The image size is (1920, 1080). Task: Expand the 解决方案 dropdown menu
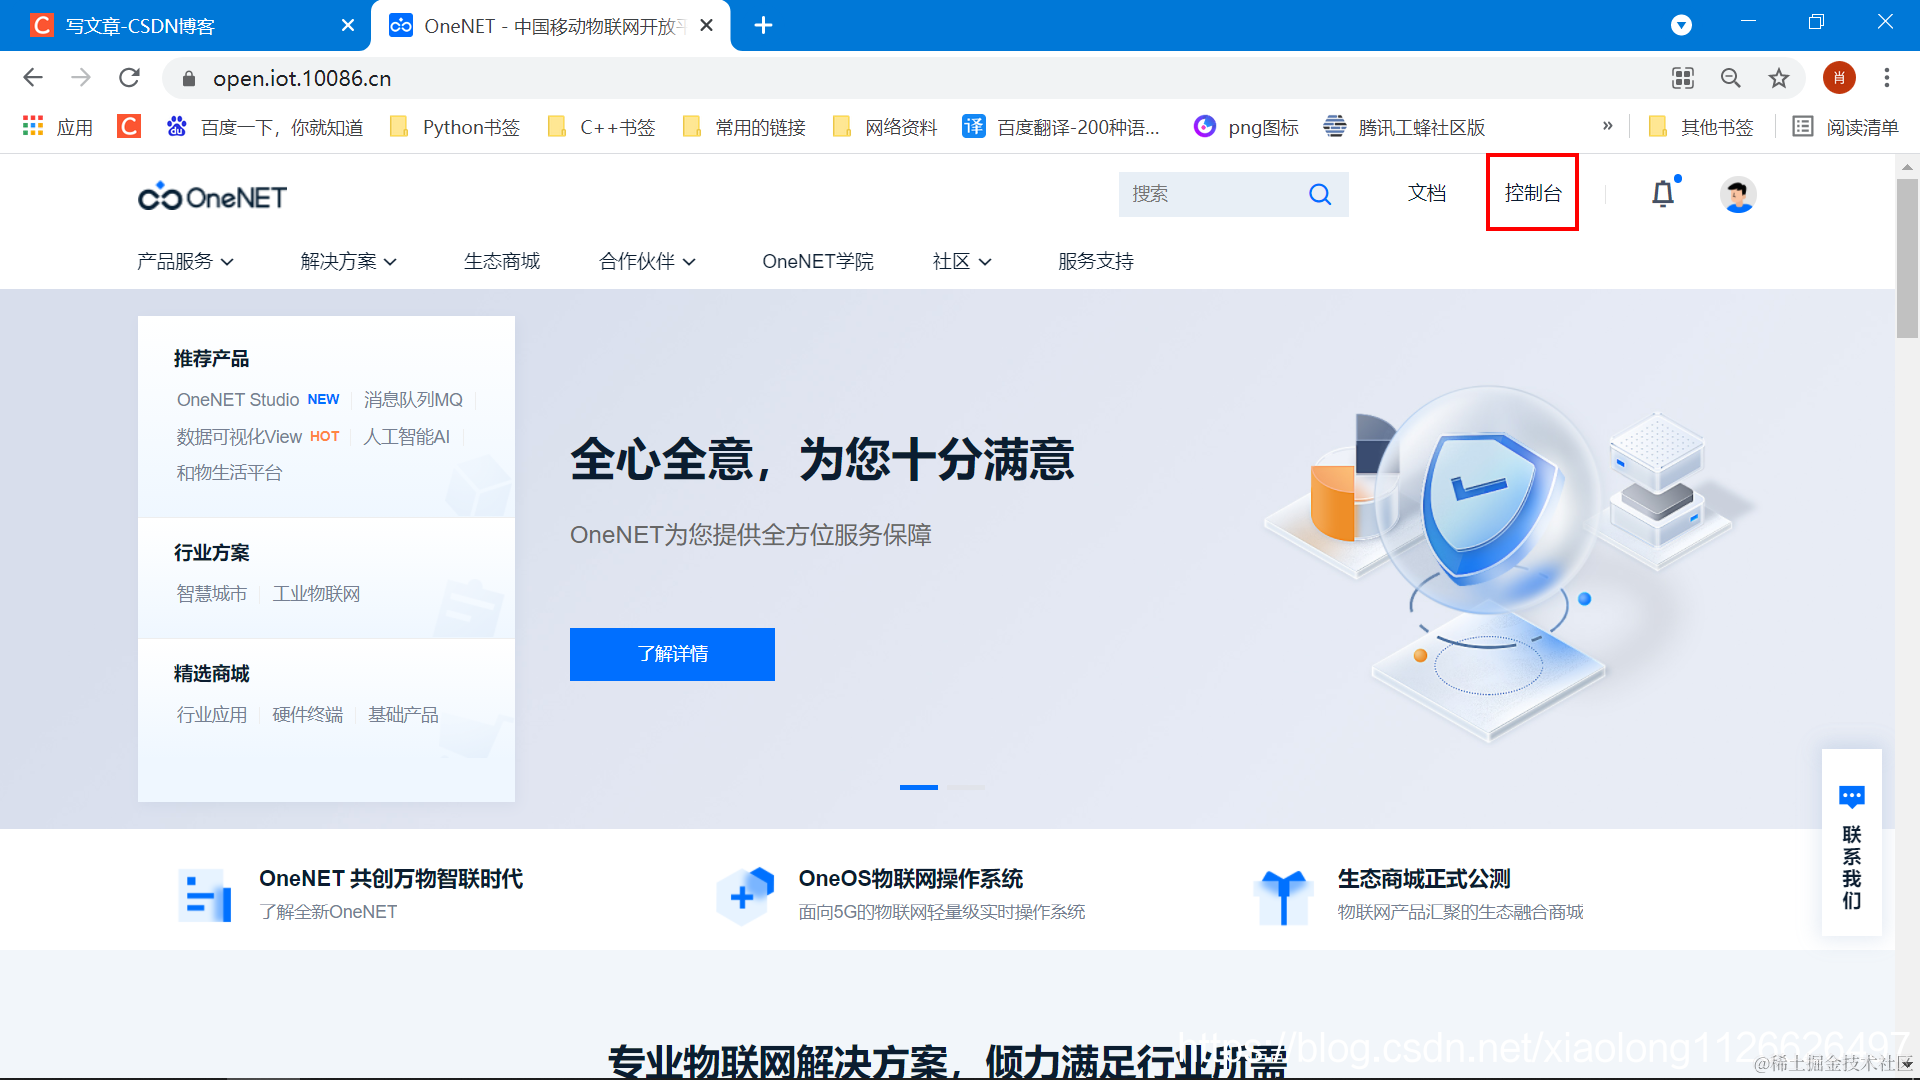click(348, 261)
